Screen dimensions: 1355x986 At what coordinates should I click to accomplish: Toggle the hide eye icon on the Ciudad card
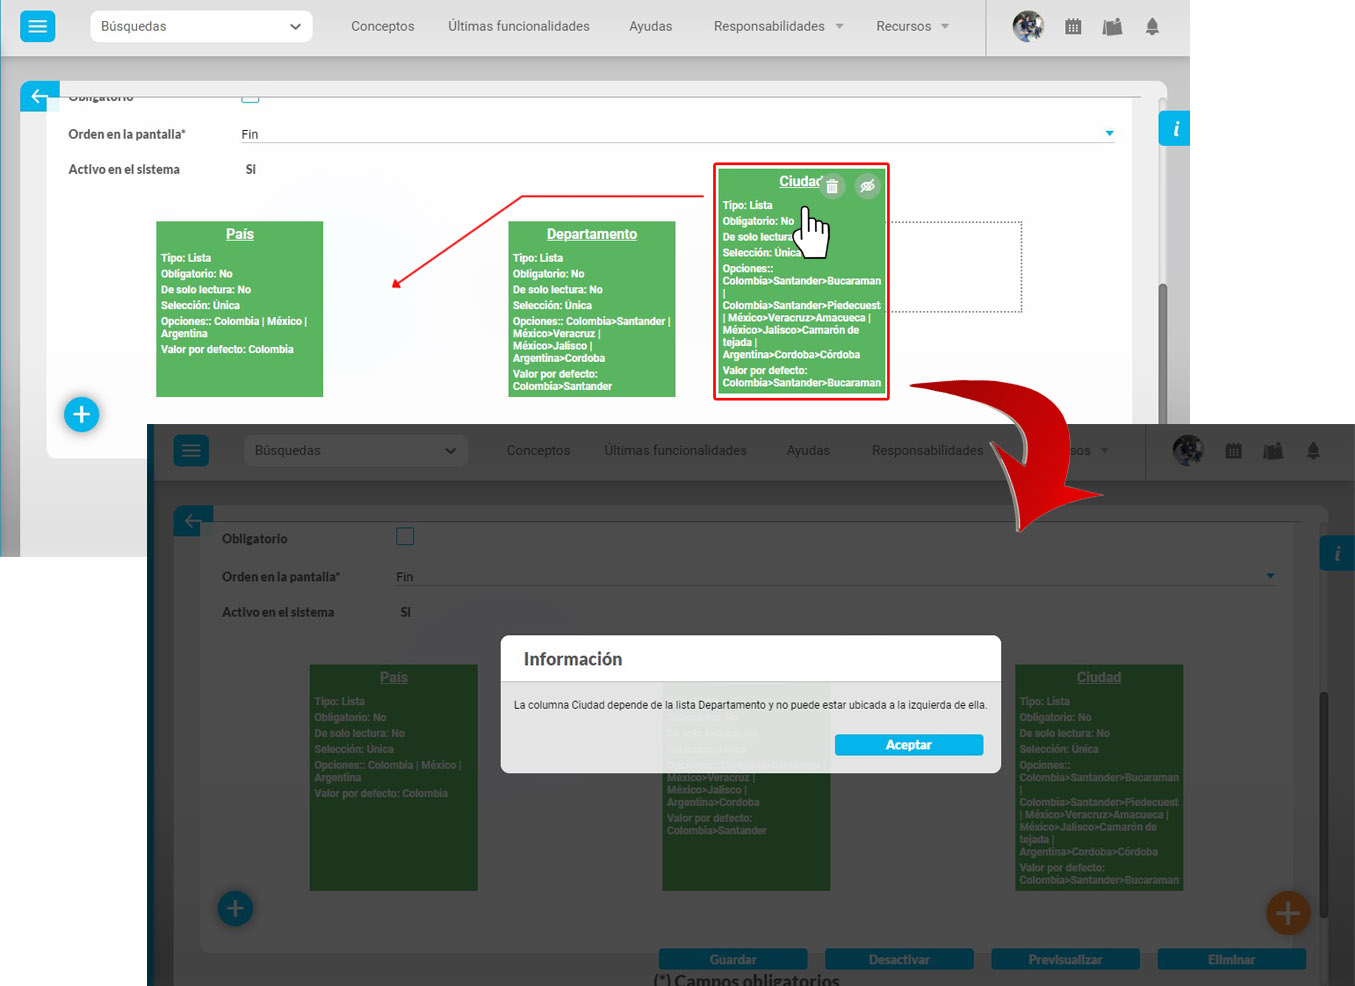coord(867,186)
